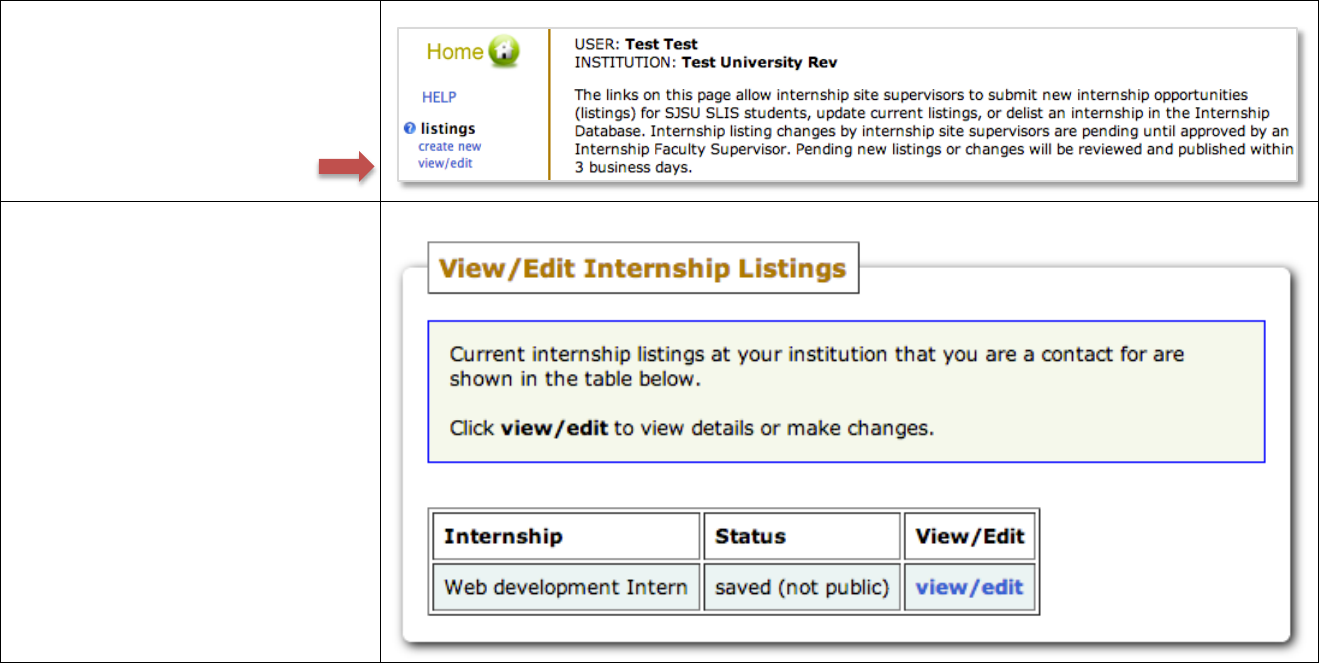The height and width of the screenshot is (663, 1319).
Task: Click the user name Test Test
Action: click(x=661, y=44)
